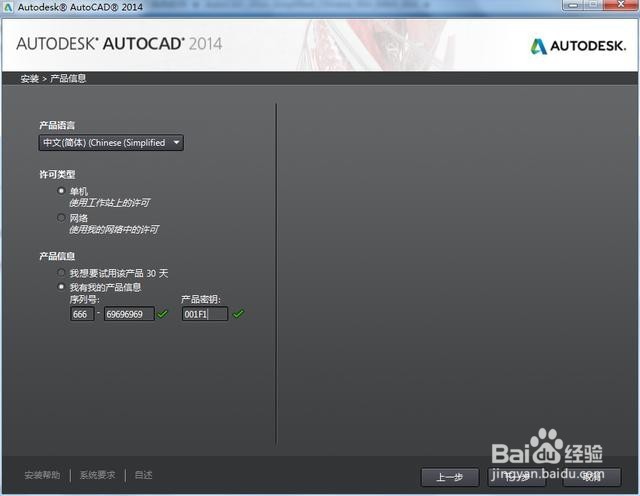Click the 取消 cancel button

[592, 477]
